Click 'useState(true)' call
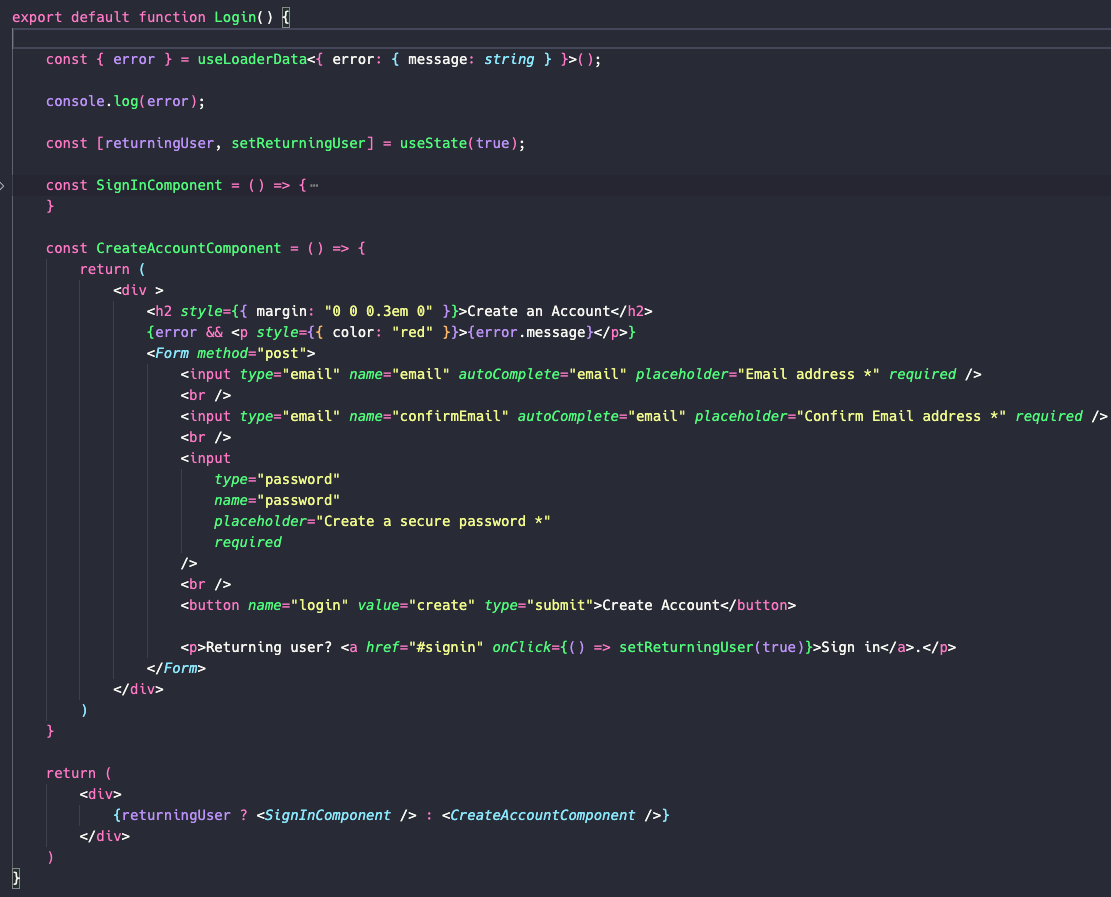The image size is (1111, 897). click(458, 143)
